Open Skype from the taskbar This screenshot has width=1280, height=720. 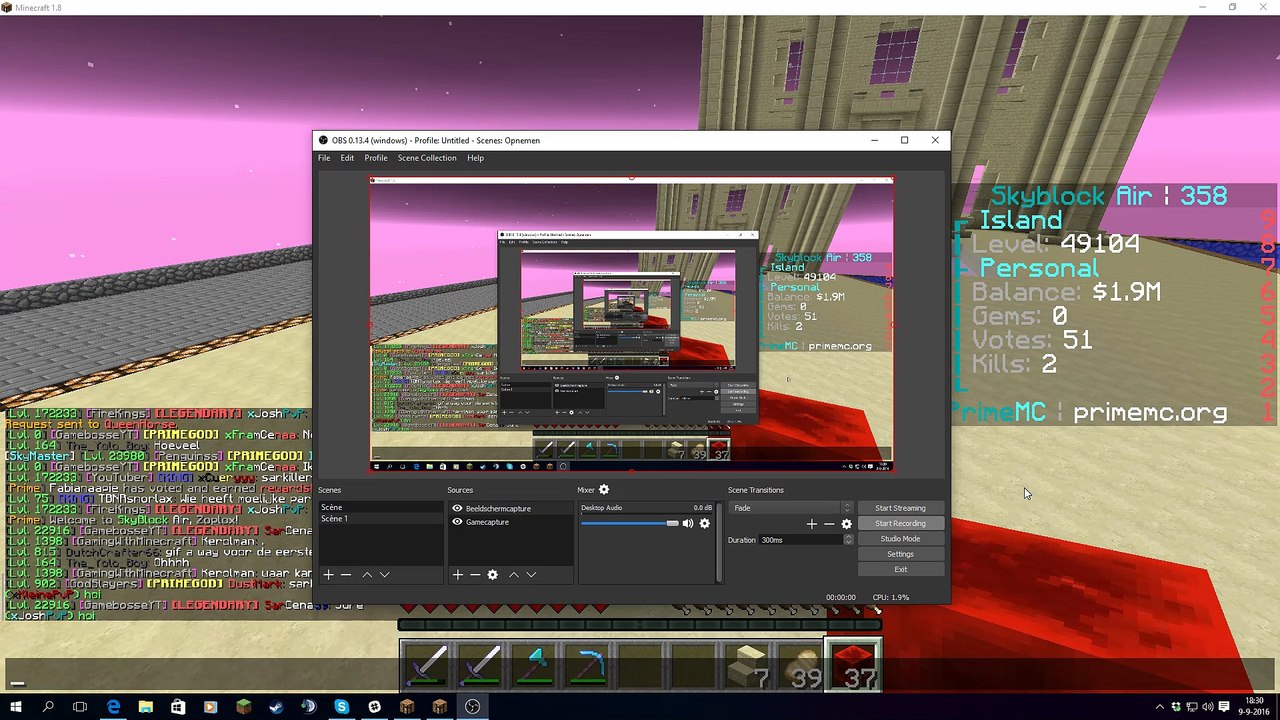[341, 707]
